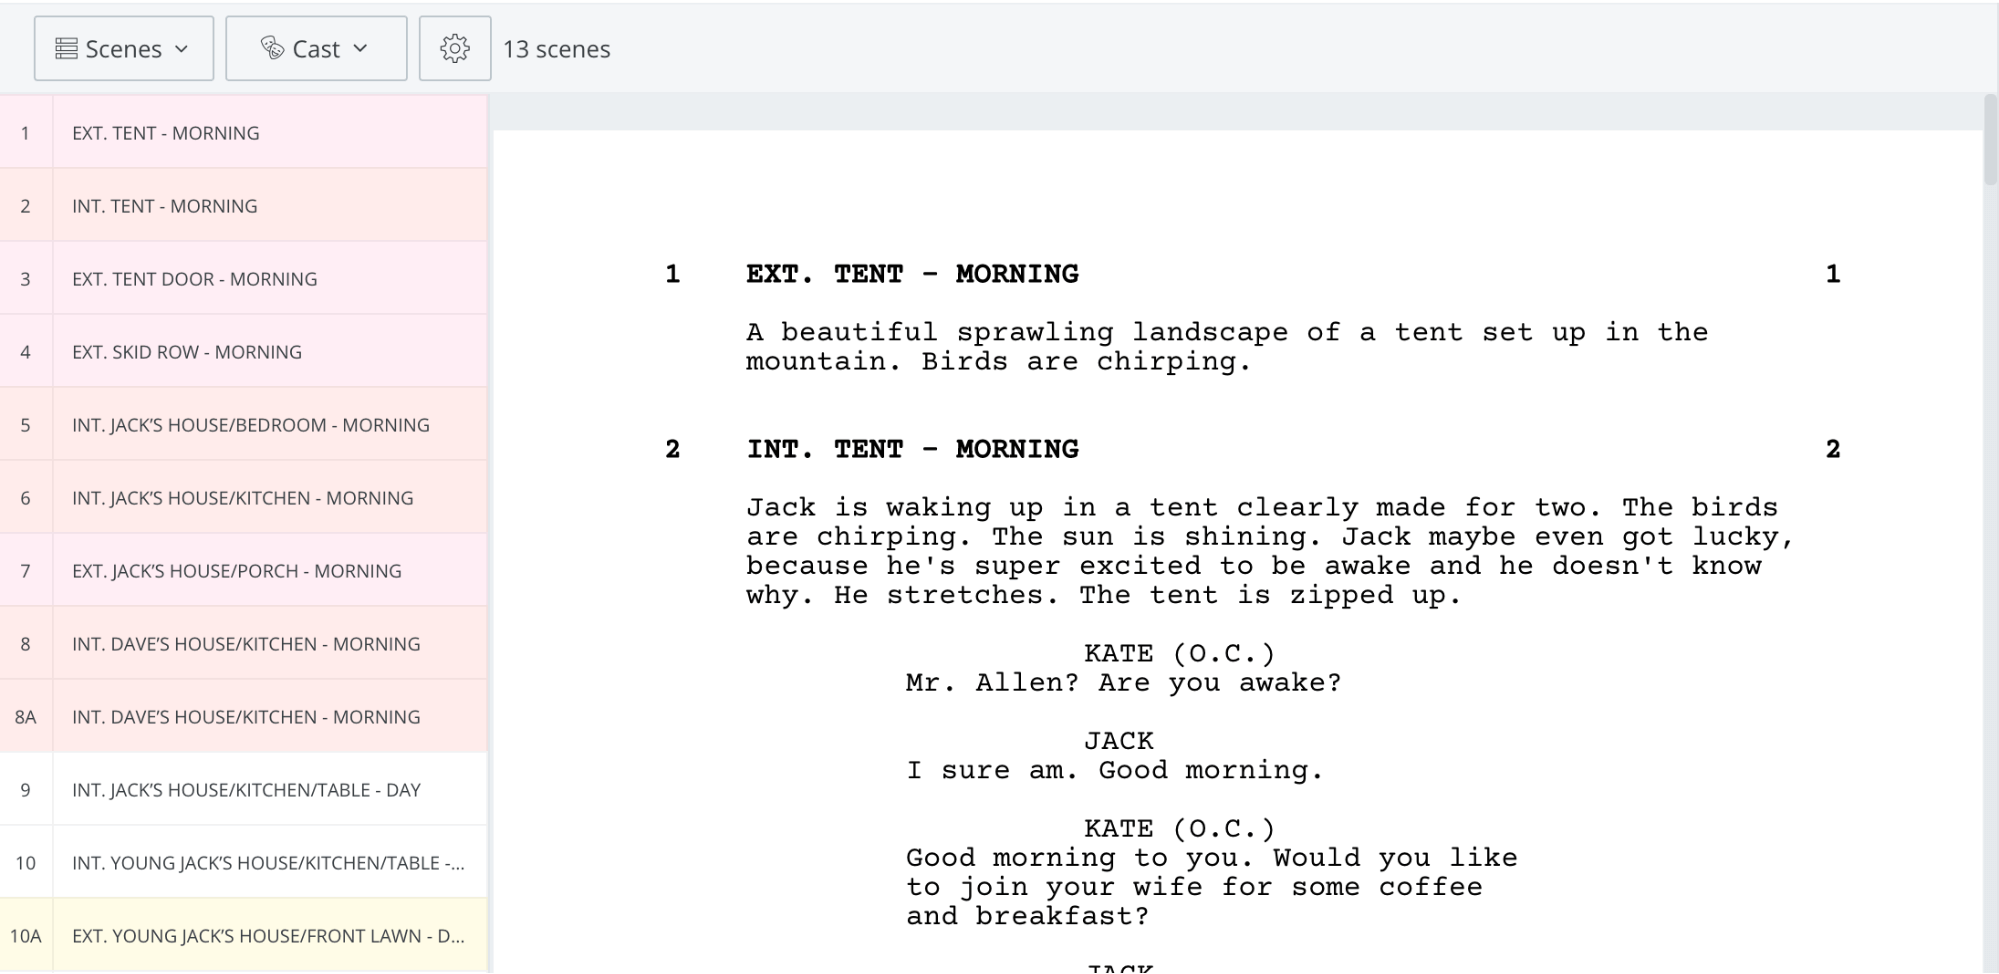
Task: Open the Scenes dropdown menu
Action: click(x=124, y=48)
